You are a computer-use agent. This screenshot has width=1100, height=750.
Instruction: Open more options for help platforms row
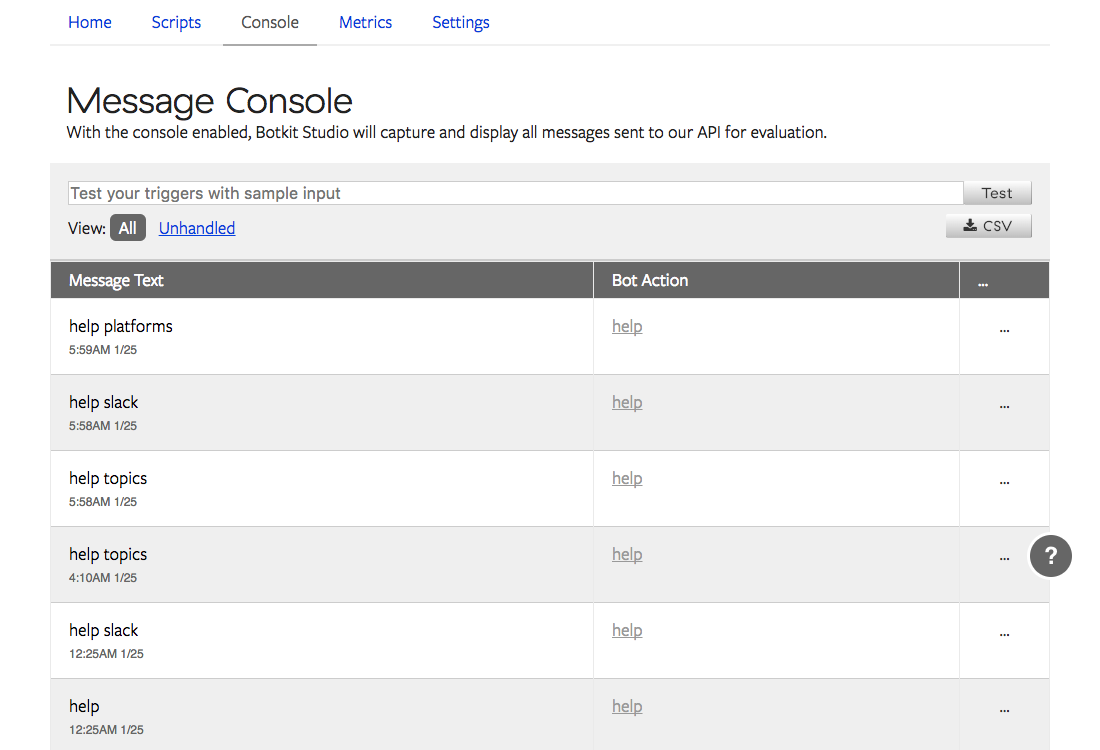pyautogui.click(x=1004, y=330)
